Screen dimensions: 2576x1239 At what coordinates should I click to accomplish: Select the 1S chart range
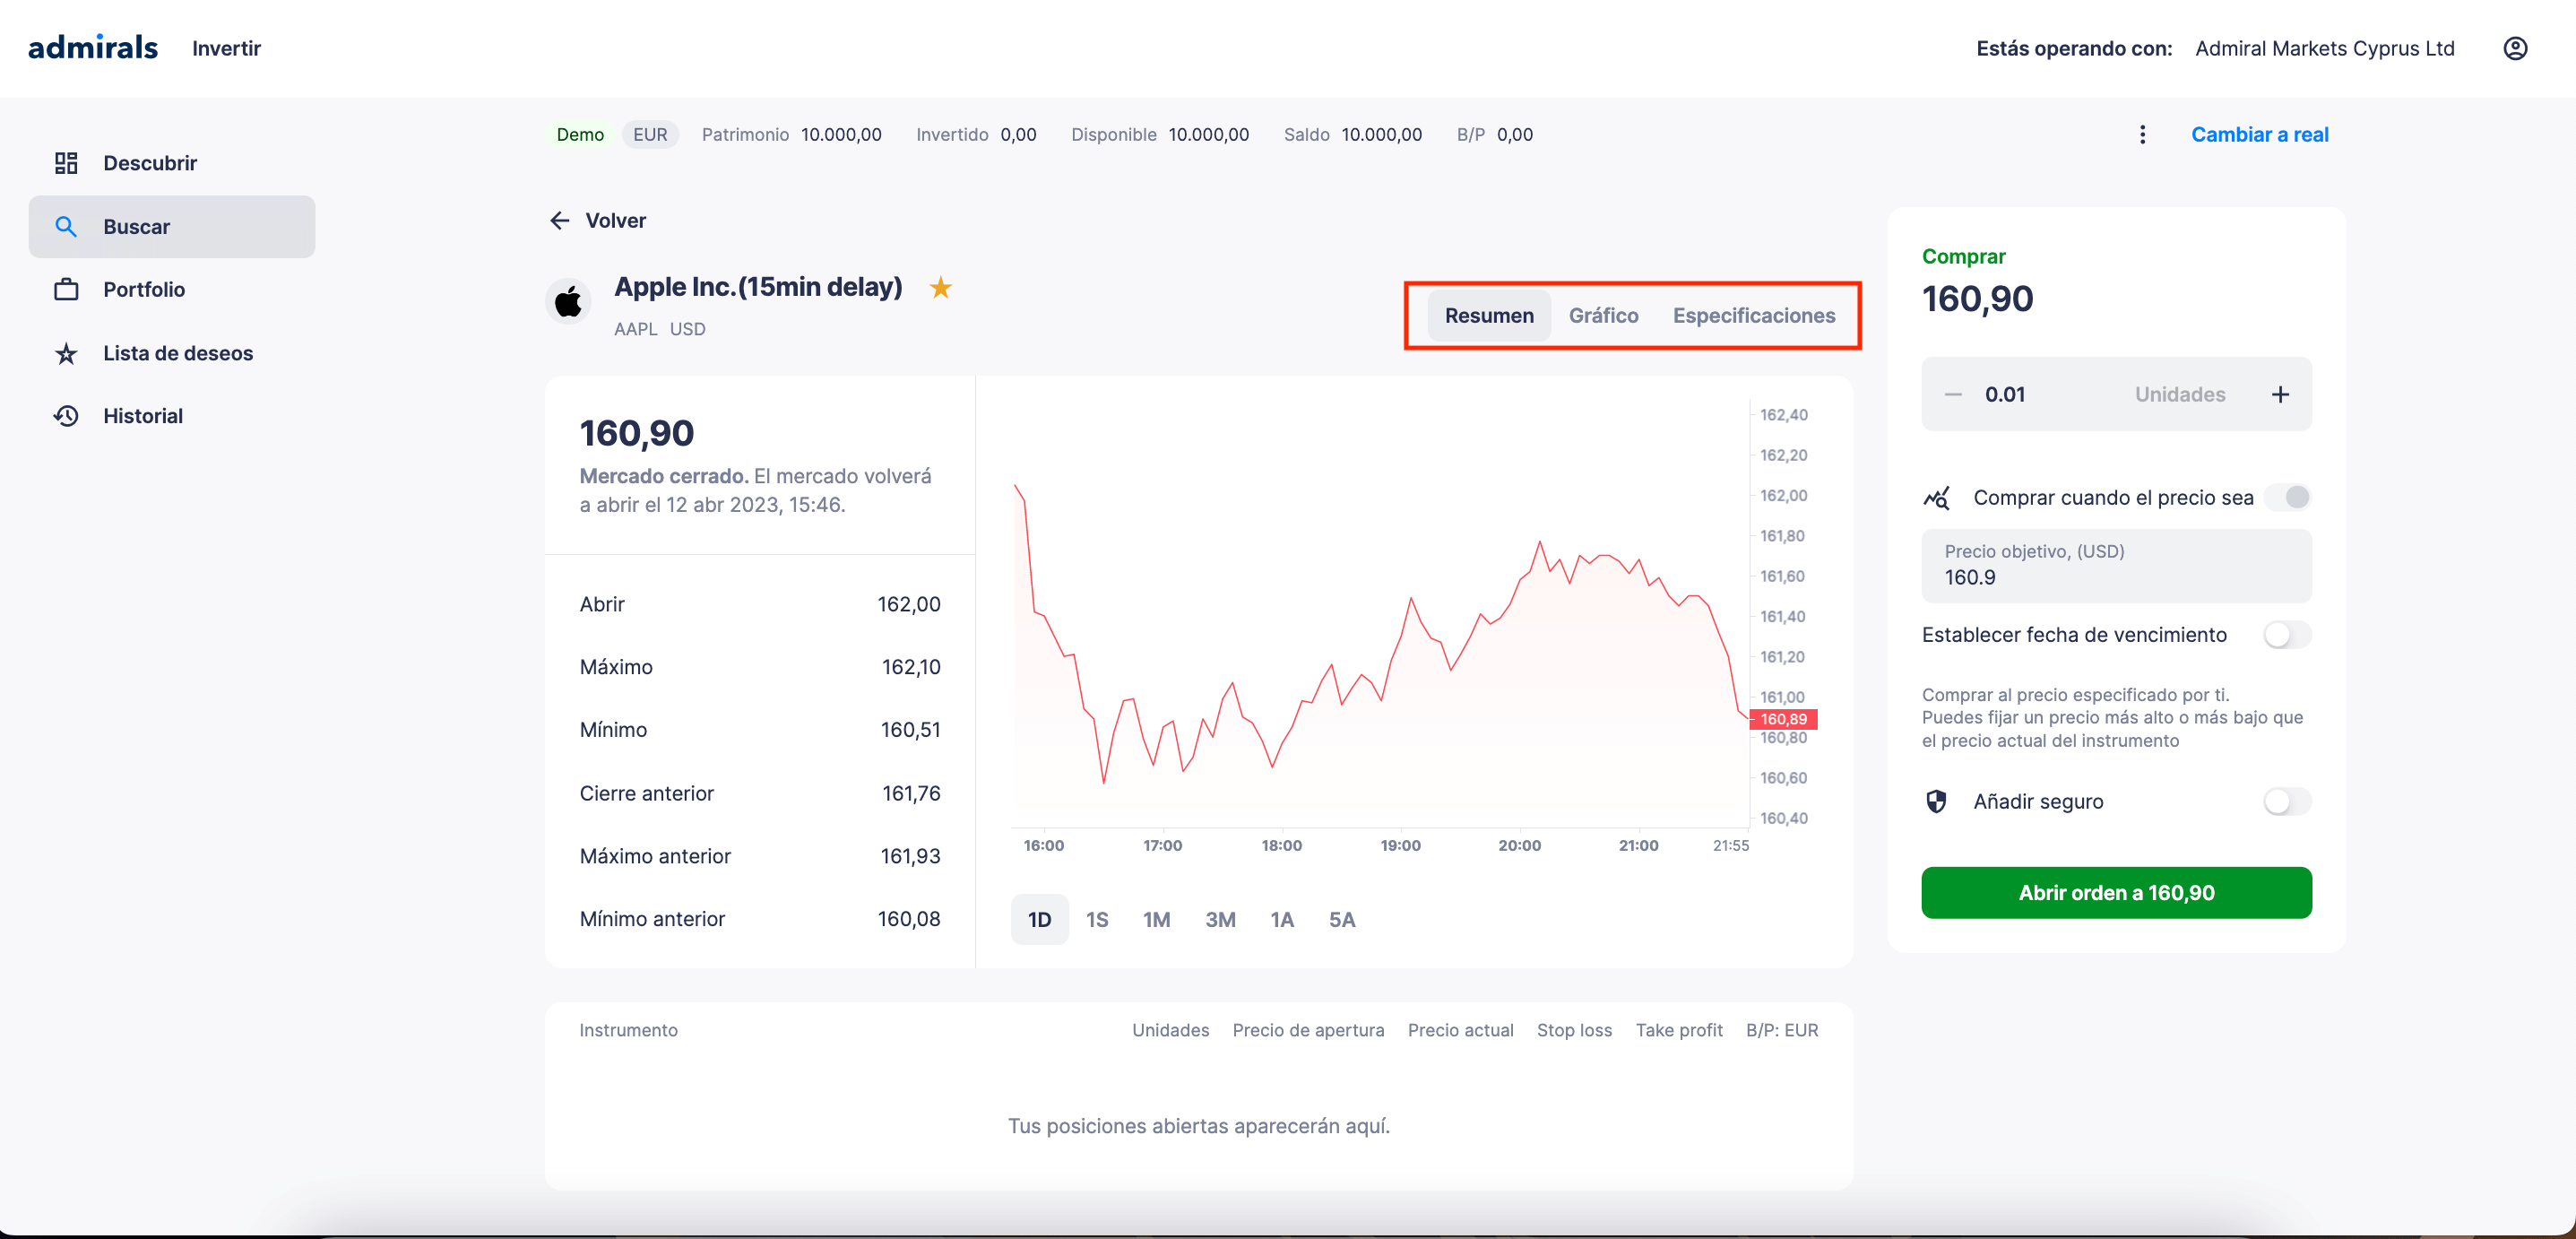(1097, 919)
